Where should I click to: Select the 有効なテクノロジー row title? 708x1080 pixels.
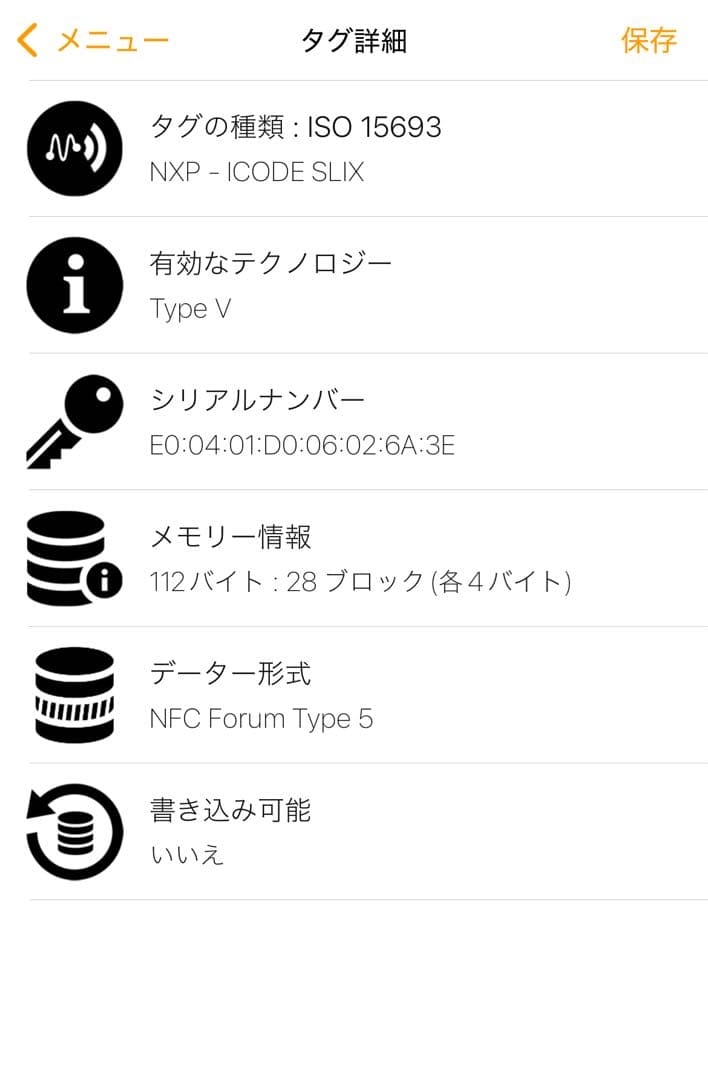pyautogui.click(x=270, y=263)
